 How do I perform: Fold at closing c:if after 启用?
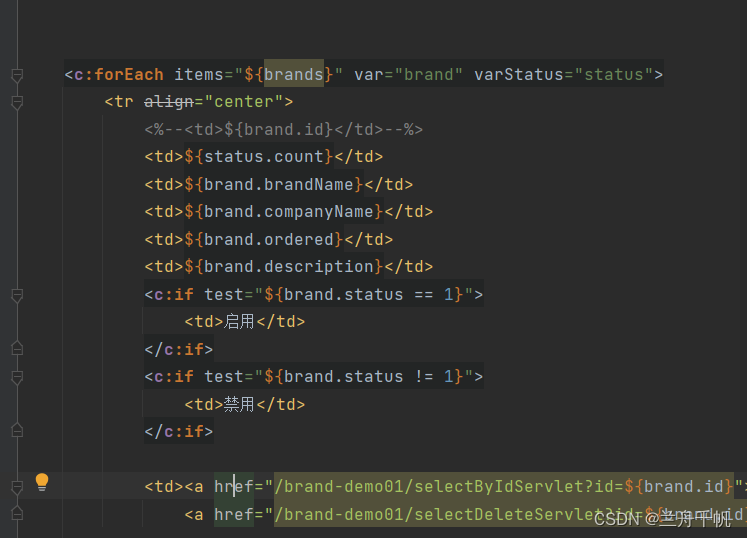tap(17, 349)
